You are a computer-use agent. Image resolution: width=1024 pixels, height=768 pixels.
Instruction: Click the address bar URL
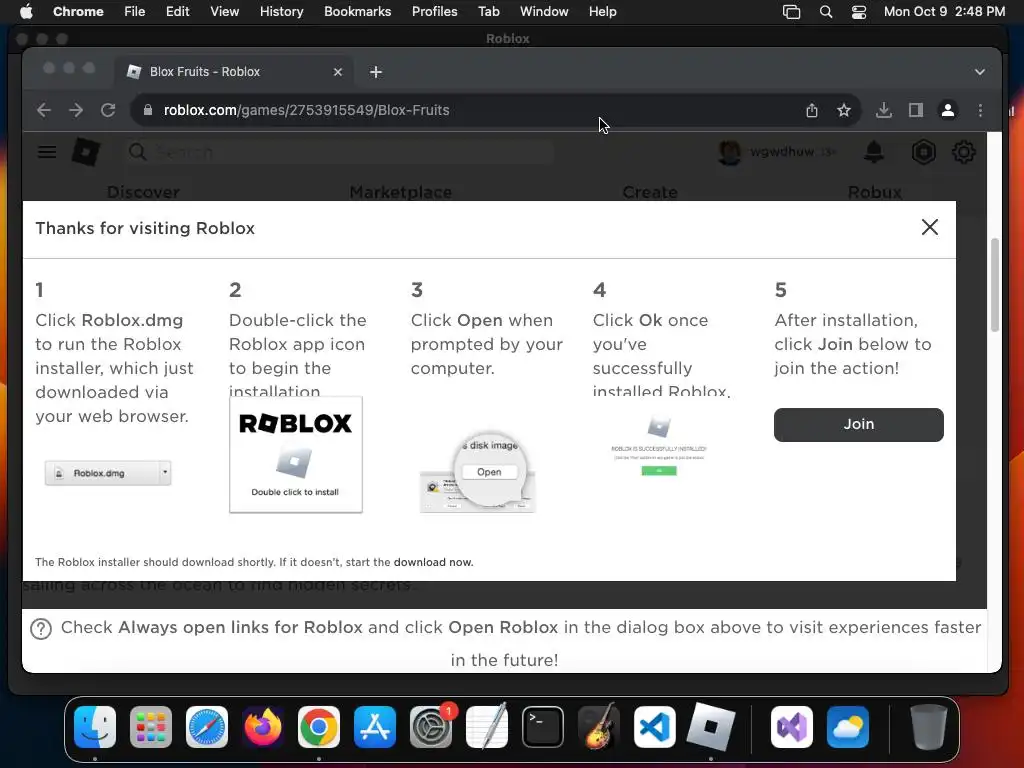[x=306, y=110]
